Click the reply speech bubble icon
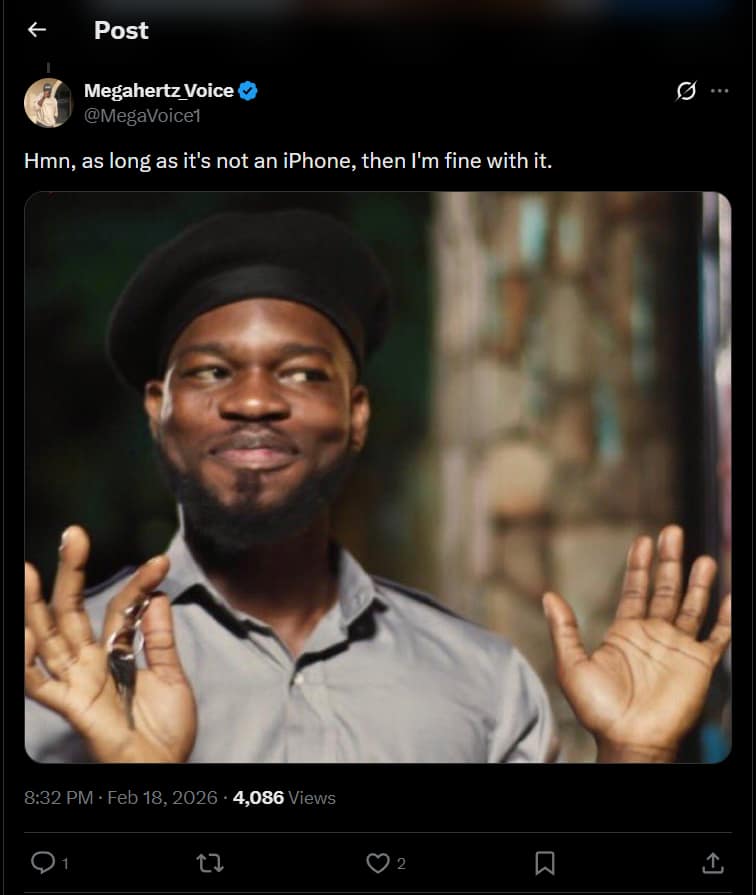The height and width of the screenshot is (895, 756). tap(43, 862)
